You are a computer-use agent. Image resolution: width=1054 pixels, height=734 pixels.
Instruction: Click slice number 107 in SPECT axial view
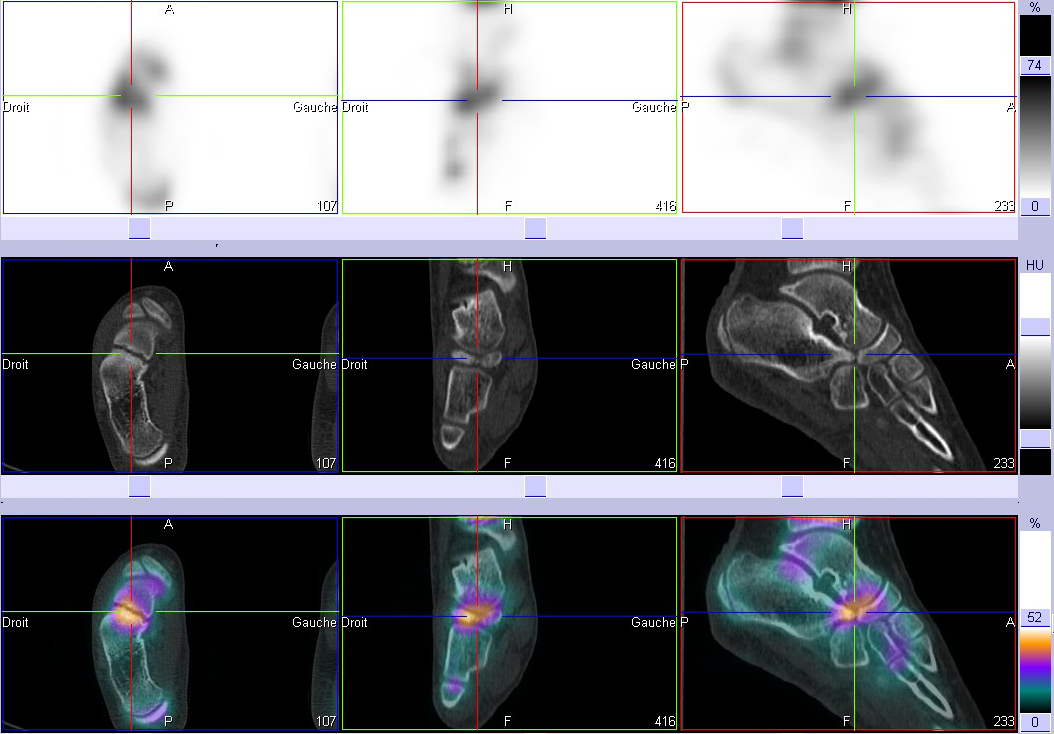(x=327, y=206)
